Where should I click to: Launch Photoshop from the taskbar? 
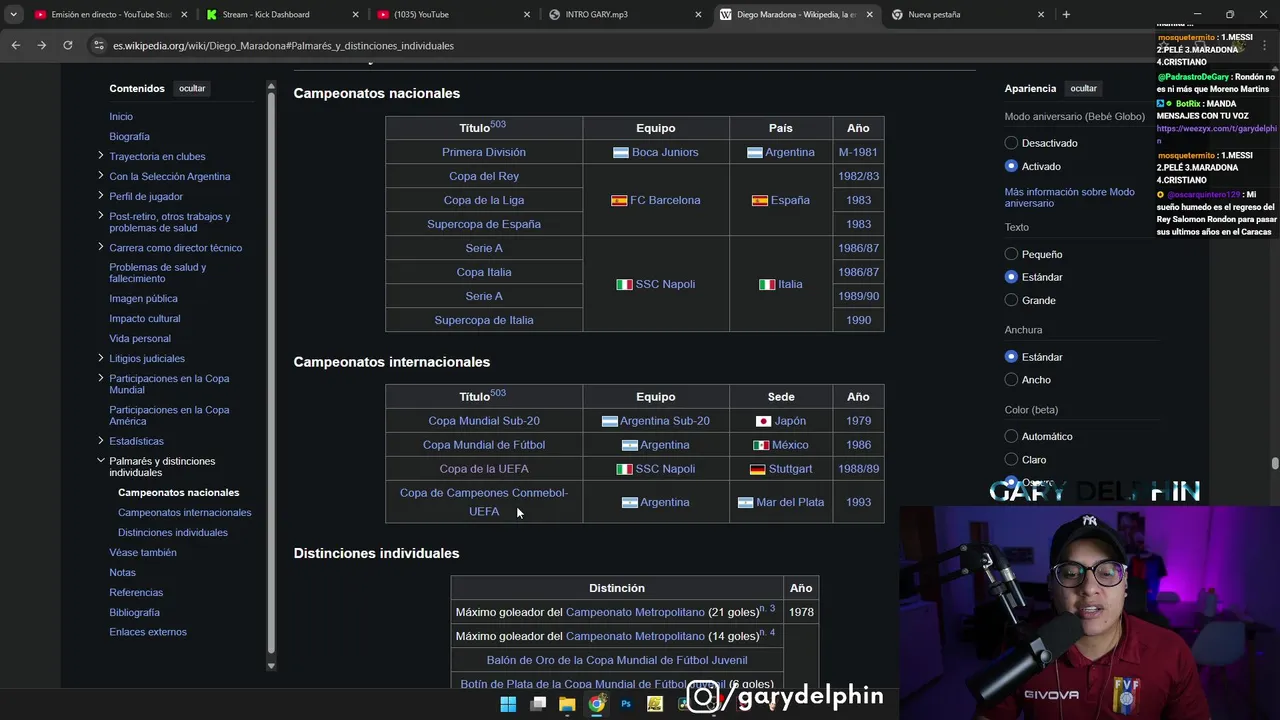click(626, 704)
